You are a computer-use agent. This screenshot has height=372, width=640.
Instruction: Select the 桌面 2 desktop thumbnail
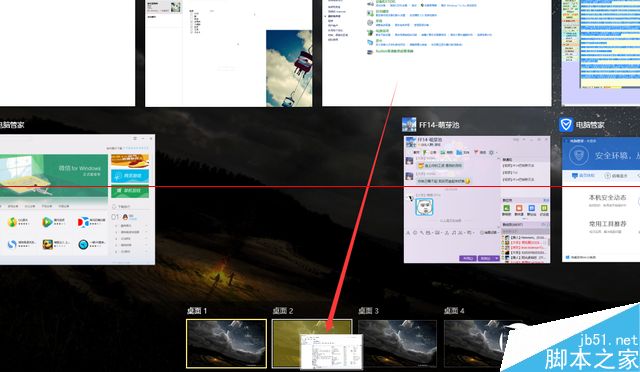coord(311,343)
